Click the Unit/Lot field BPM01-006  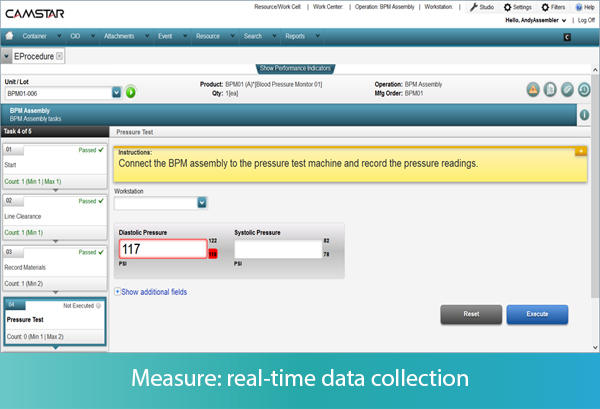point(58,93)
